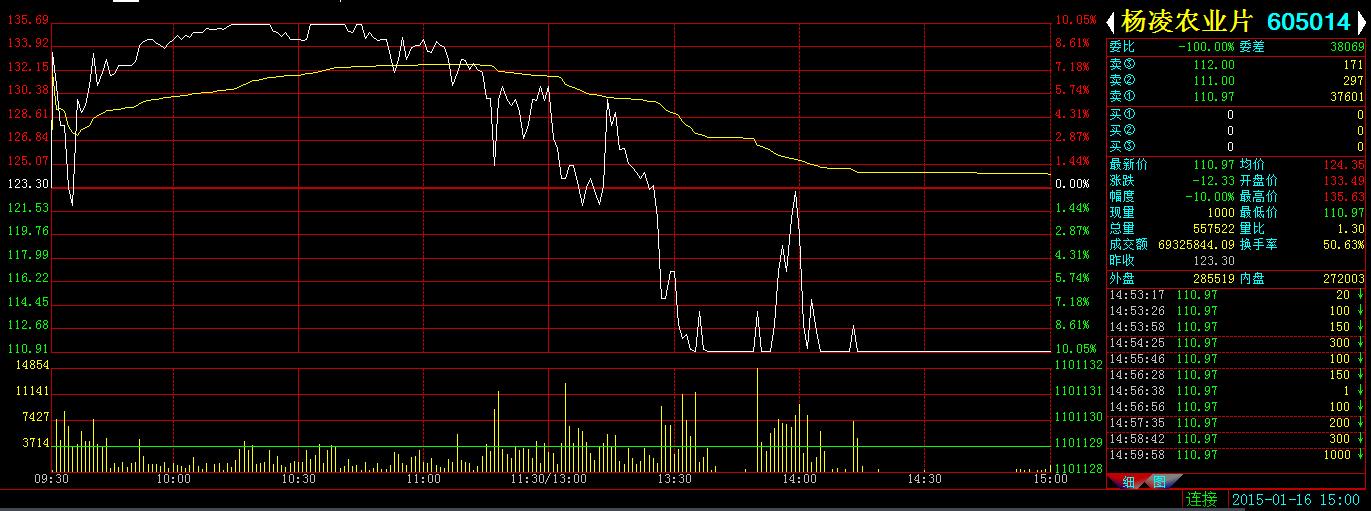1371x511 pixels.
Task: Click the 11:30/13:00 time axis label
Action: pos(549,480)
